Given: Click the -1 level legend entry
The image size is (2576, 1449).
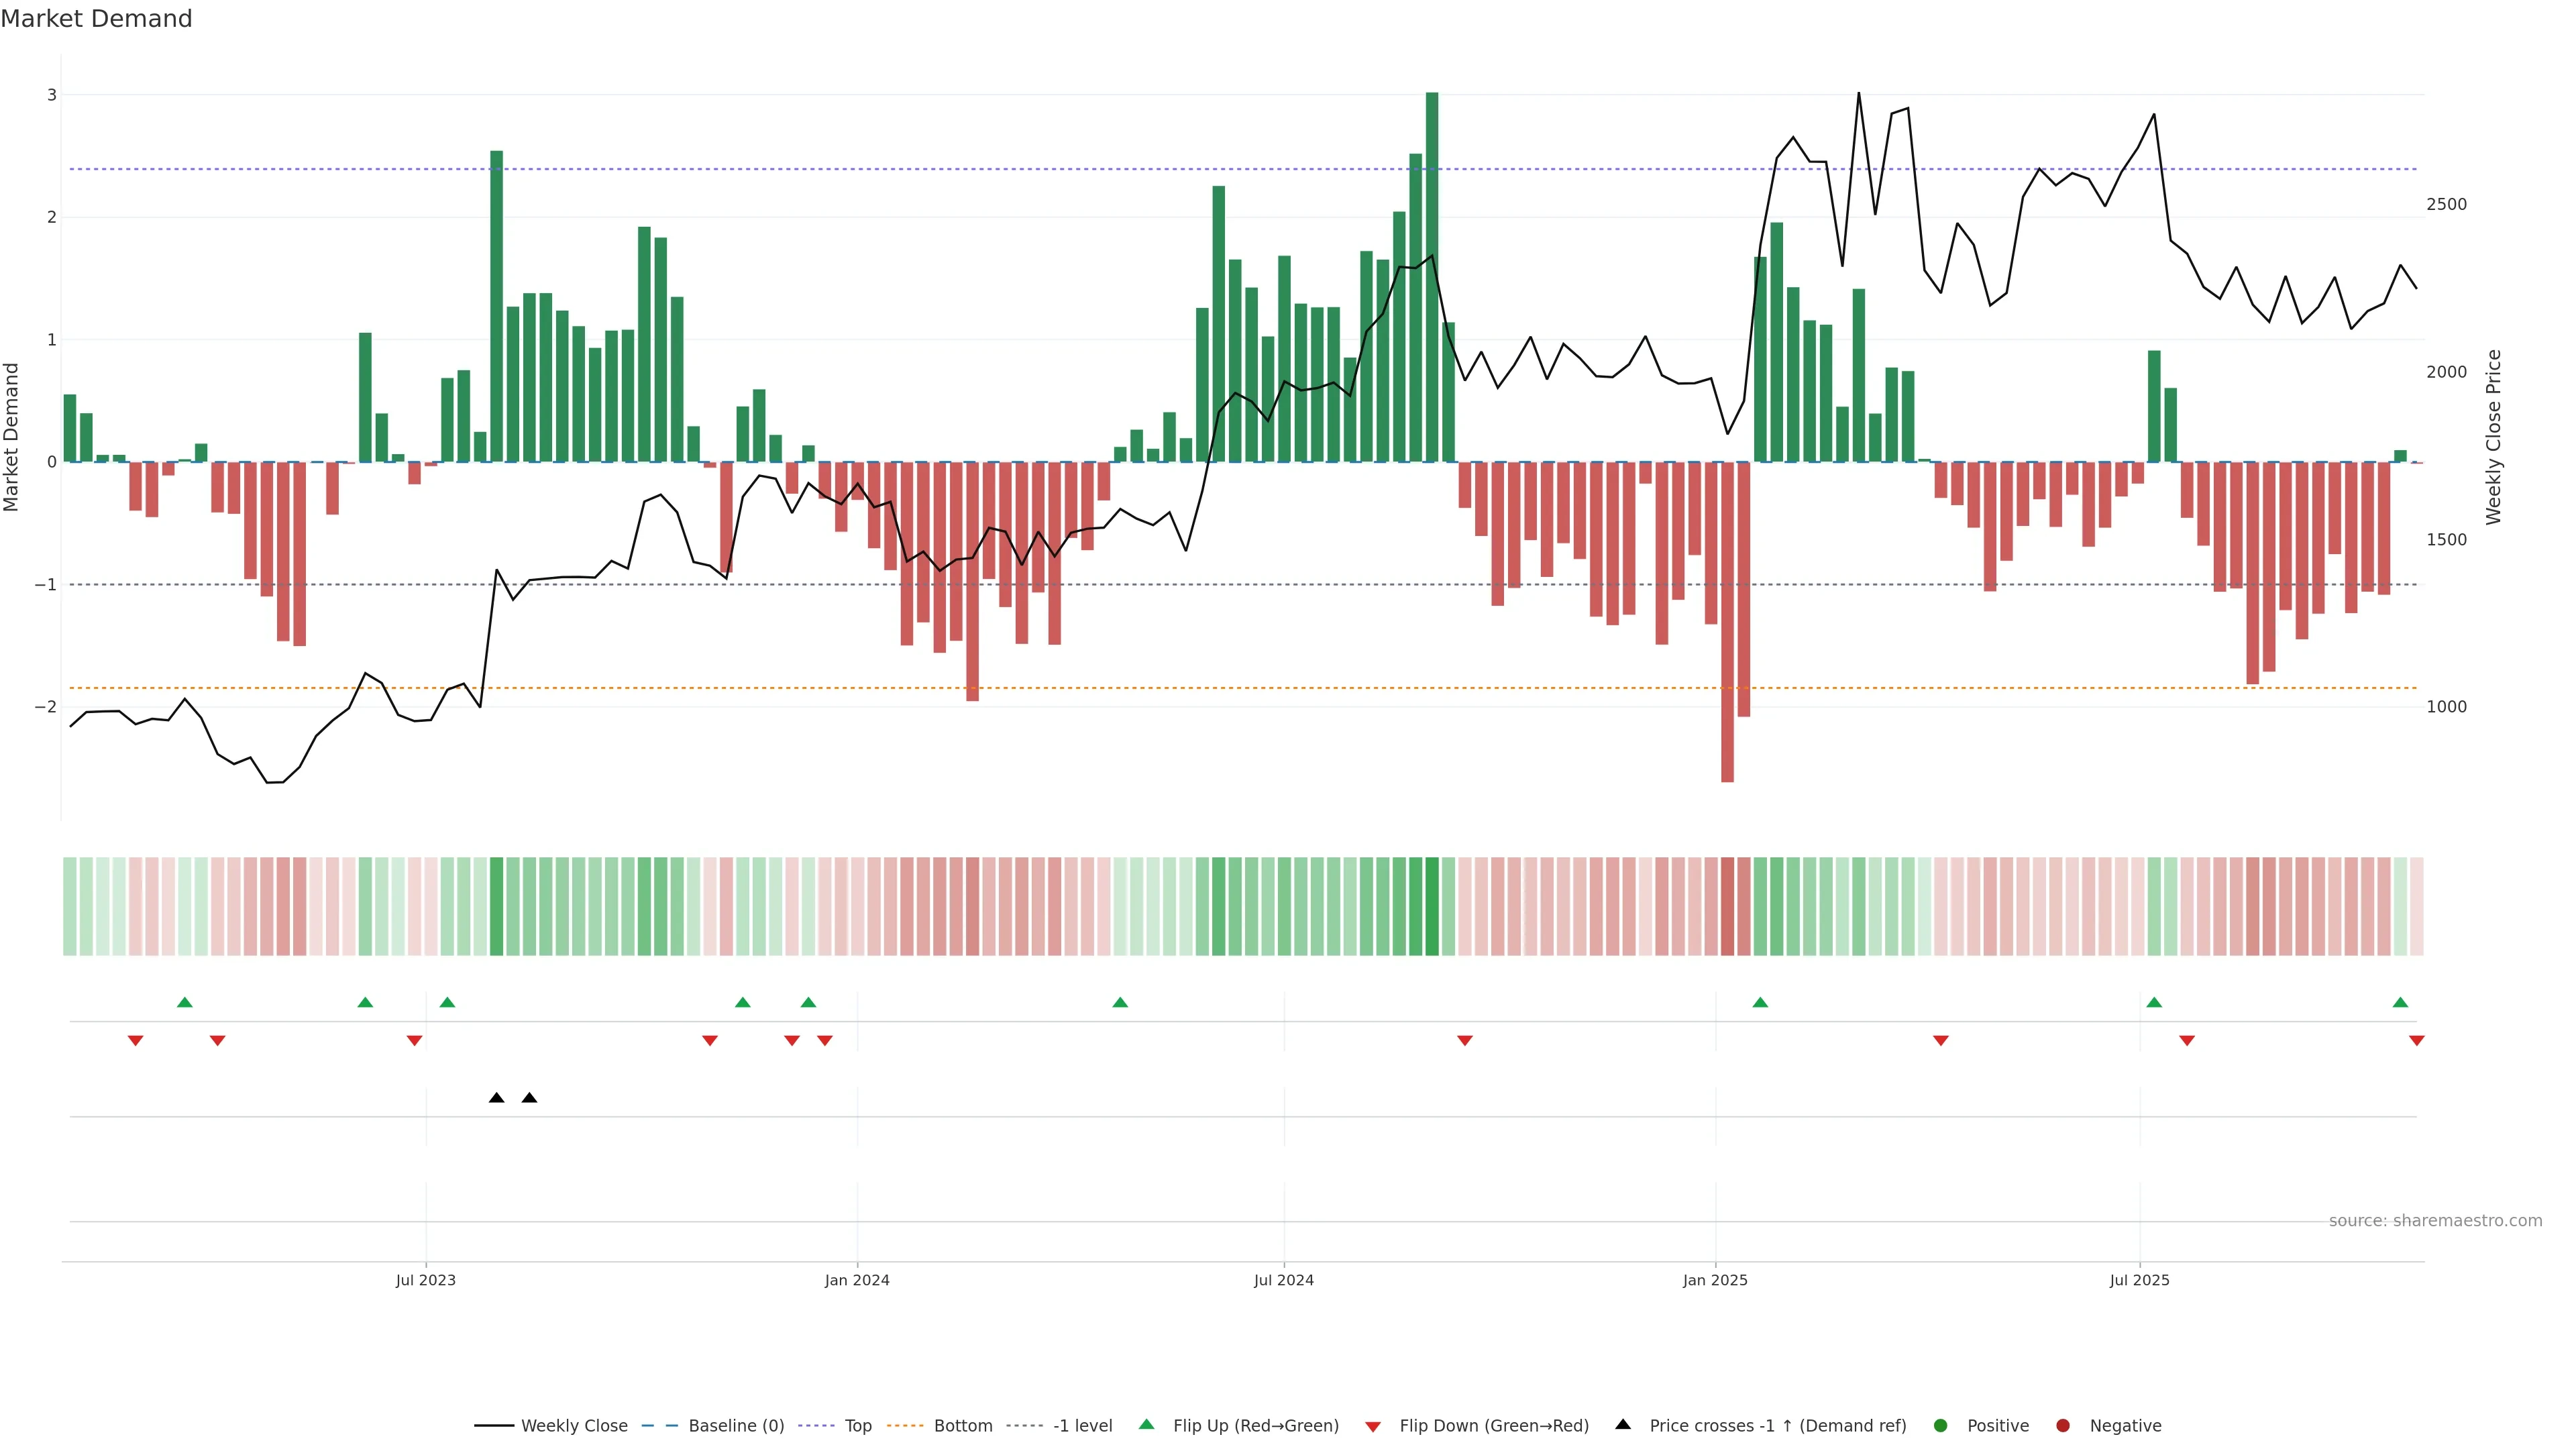Looking at the screenshot, I should pyautogui.click(x=1082, y=1425).
